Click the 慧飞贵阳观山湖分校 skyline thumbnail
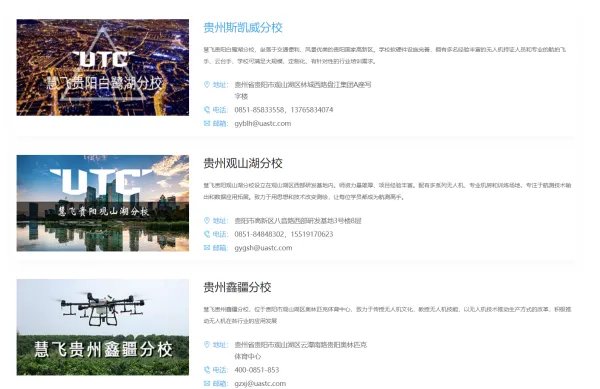The image size is (600, 389). [103, 203]
